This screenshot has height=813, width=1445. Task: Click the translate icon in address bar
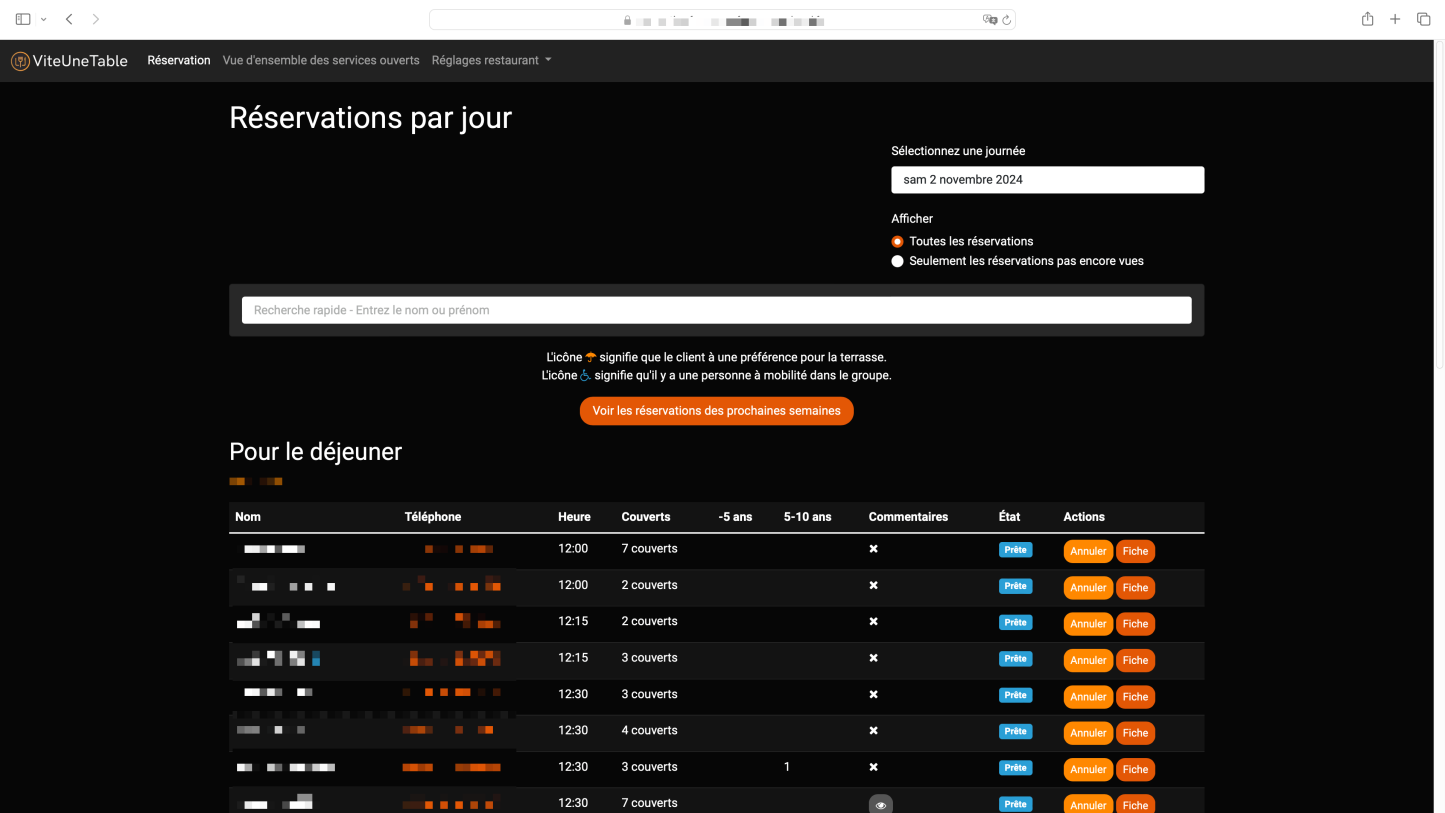click(x=989, y=20)
